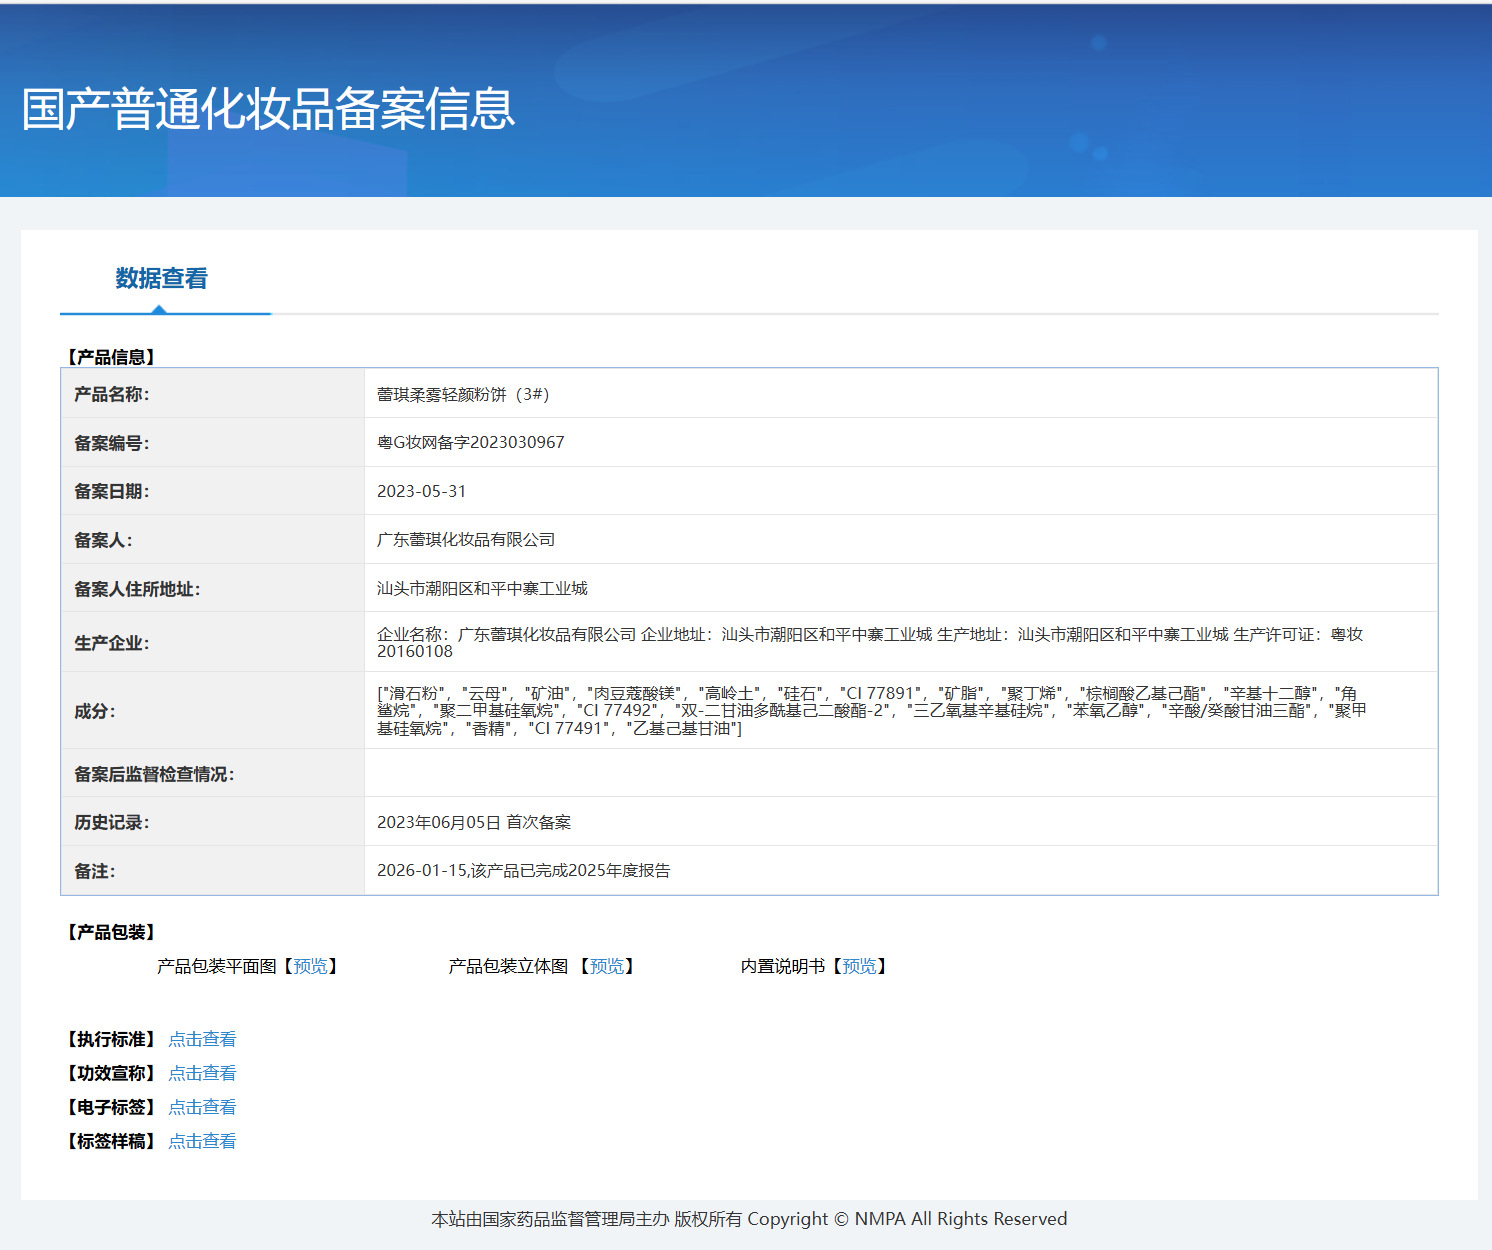The image size is (1492, 1250).
Task: Select remark 2026-01-15,该产品已完成2025年度报告
Action: click(x=523, y=870)
